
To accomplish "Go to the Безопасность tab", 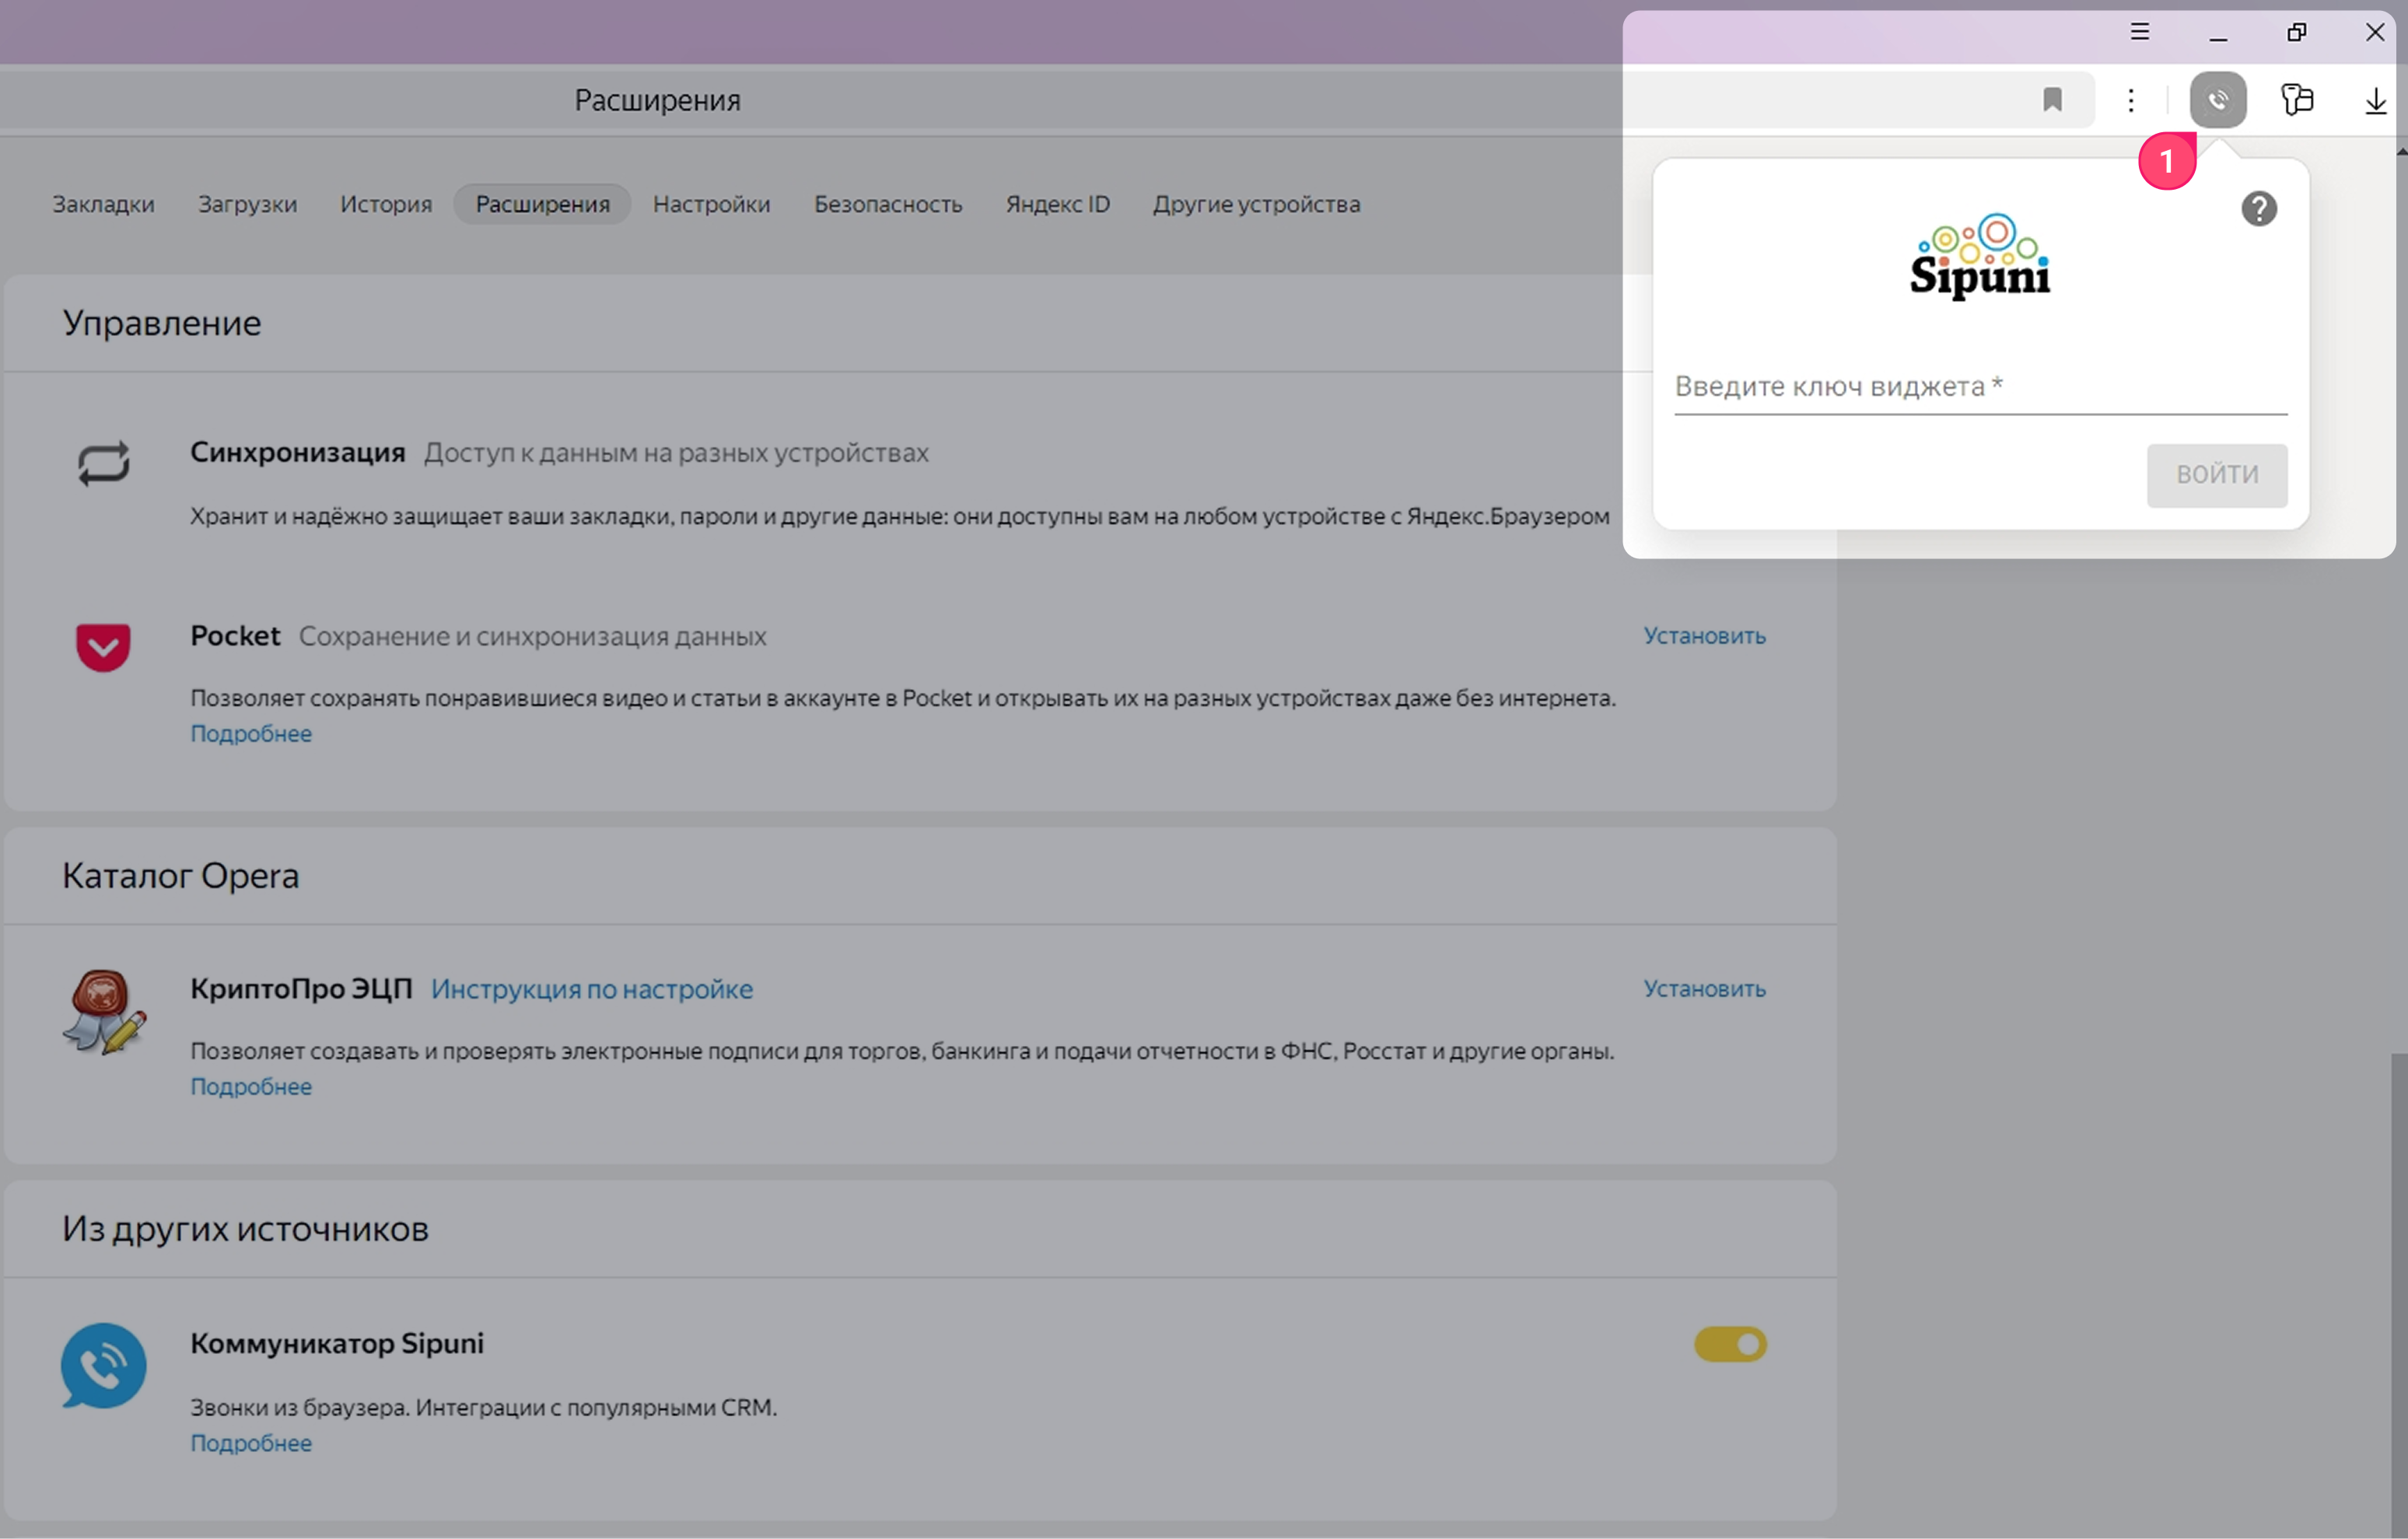I will pyautogui.click(x=888, y=204).
